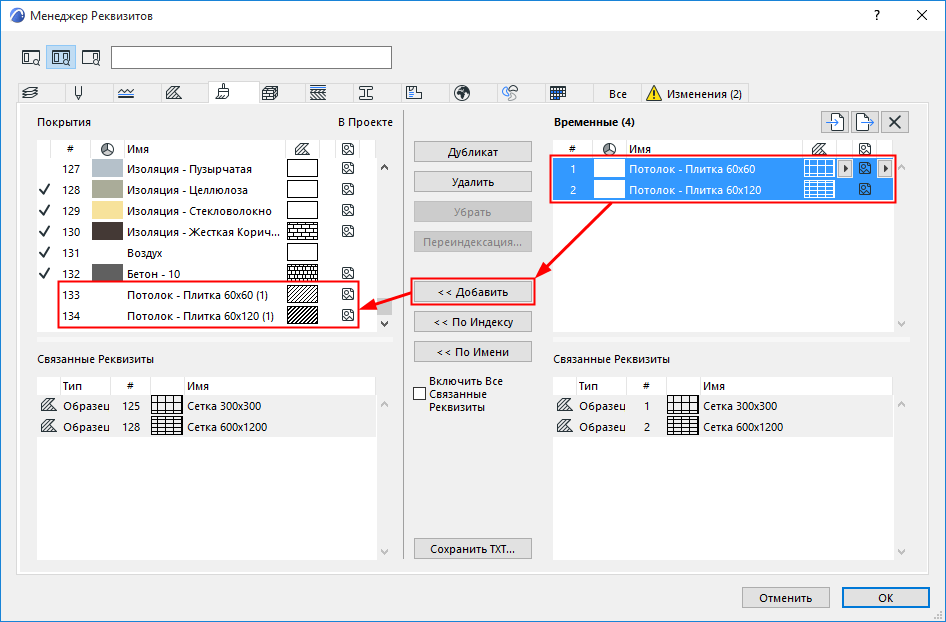Confirm with the OK button

tap(886, 598)
